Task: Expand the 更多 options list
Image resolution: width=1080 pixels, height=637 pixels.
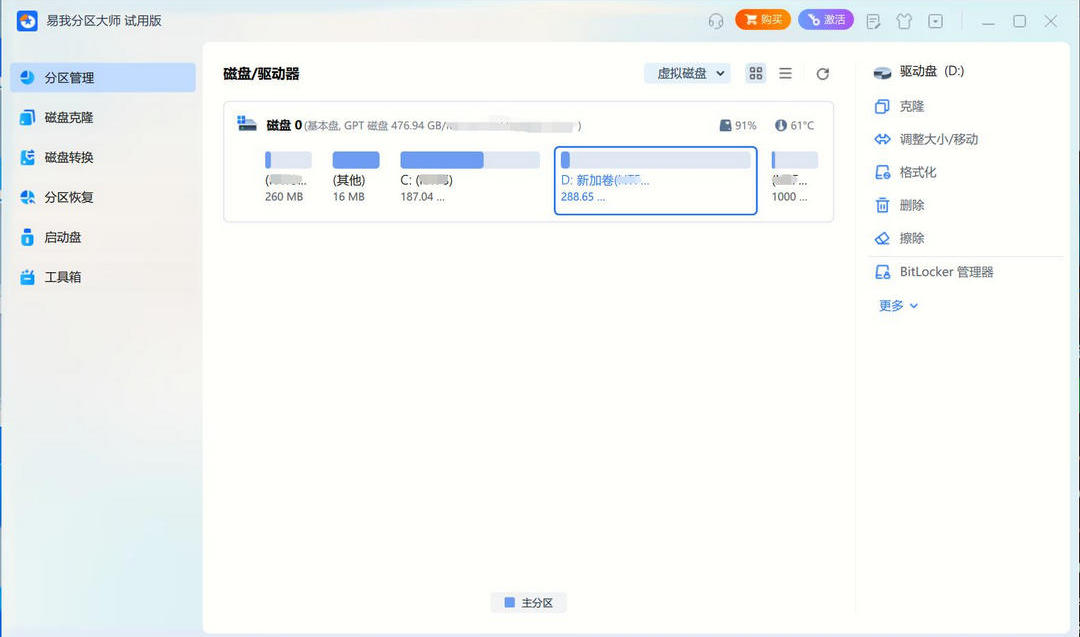Action: pos(897,305)
